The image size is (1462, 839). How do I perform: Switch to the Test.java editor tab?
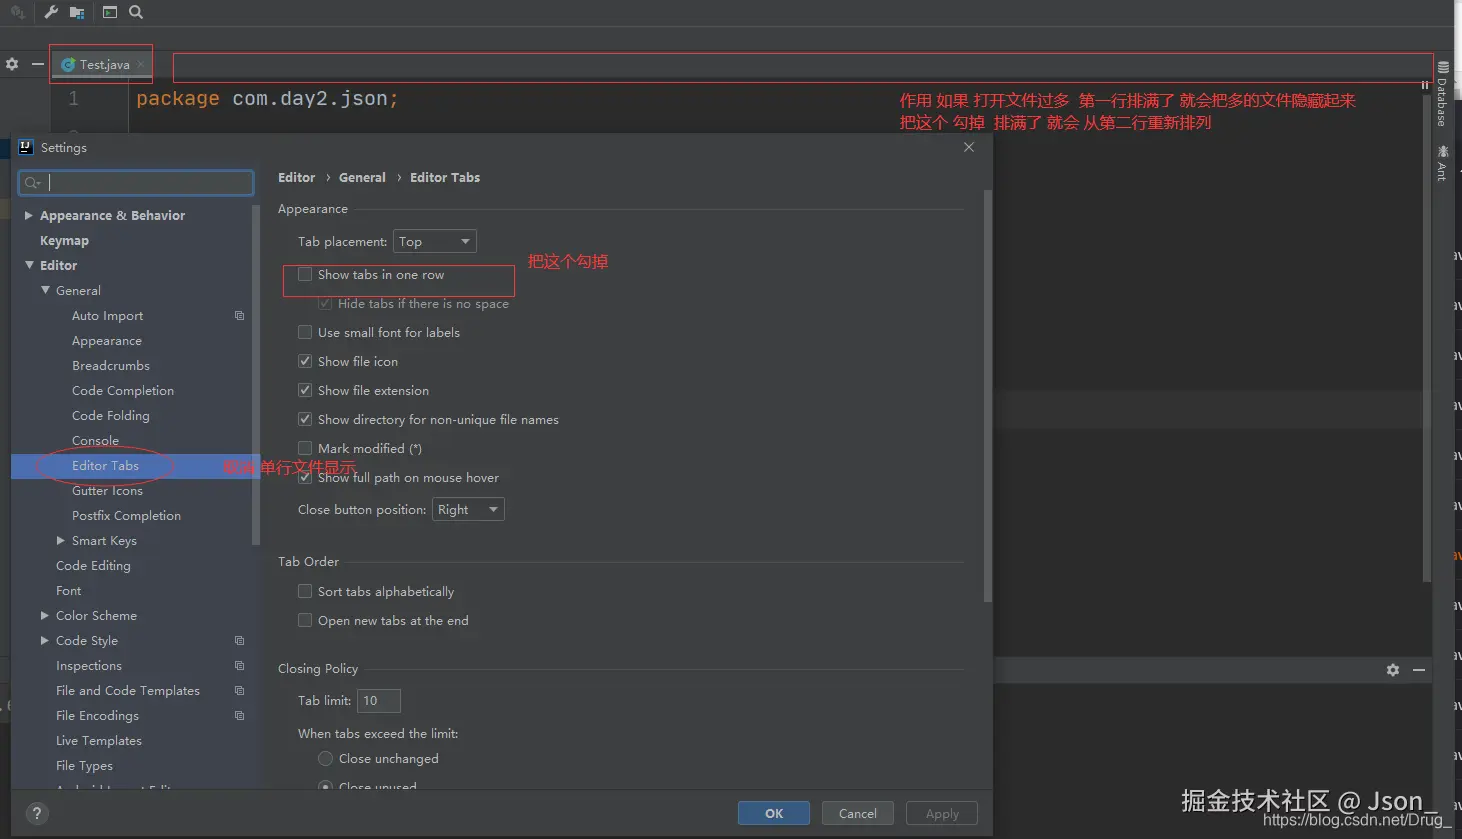104,64
